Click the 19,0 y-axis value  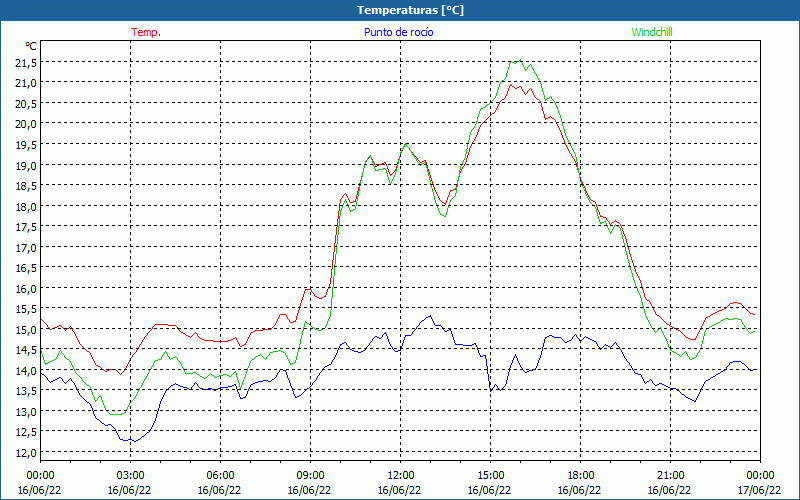[x=26, y=165]
